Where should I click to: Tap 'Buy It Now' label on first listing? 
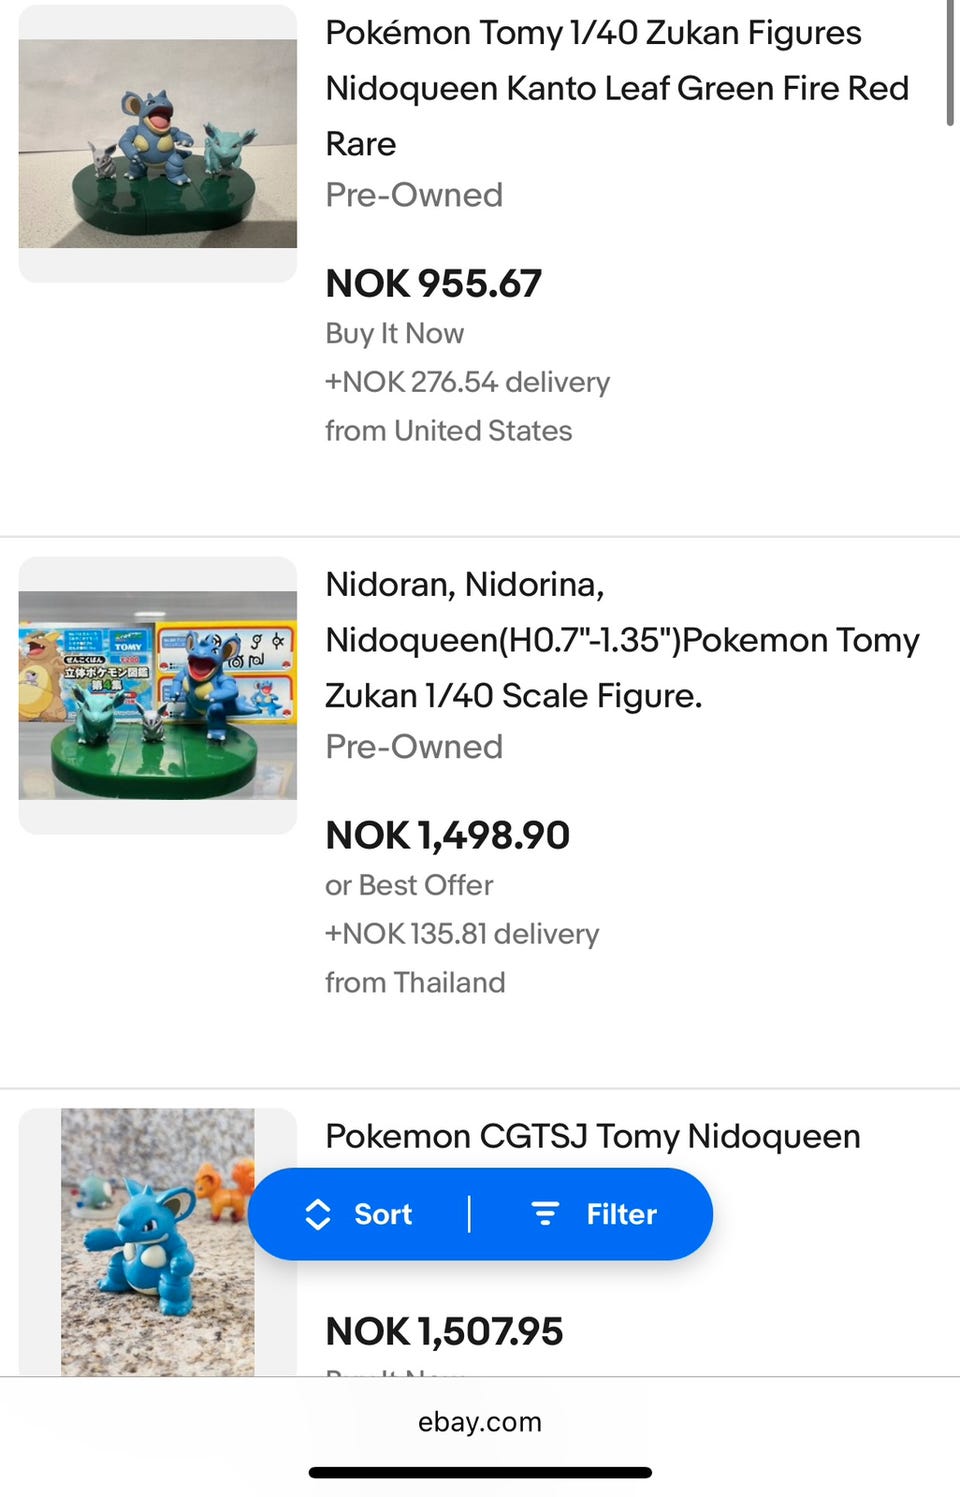coord(394,333)
